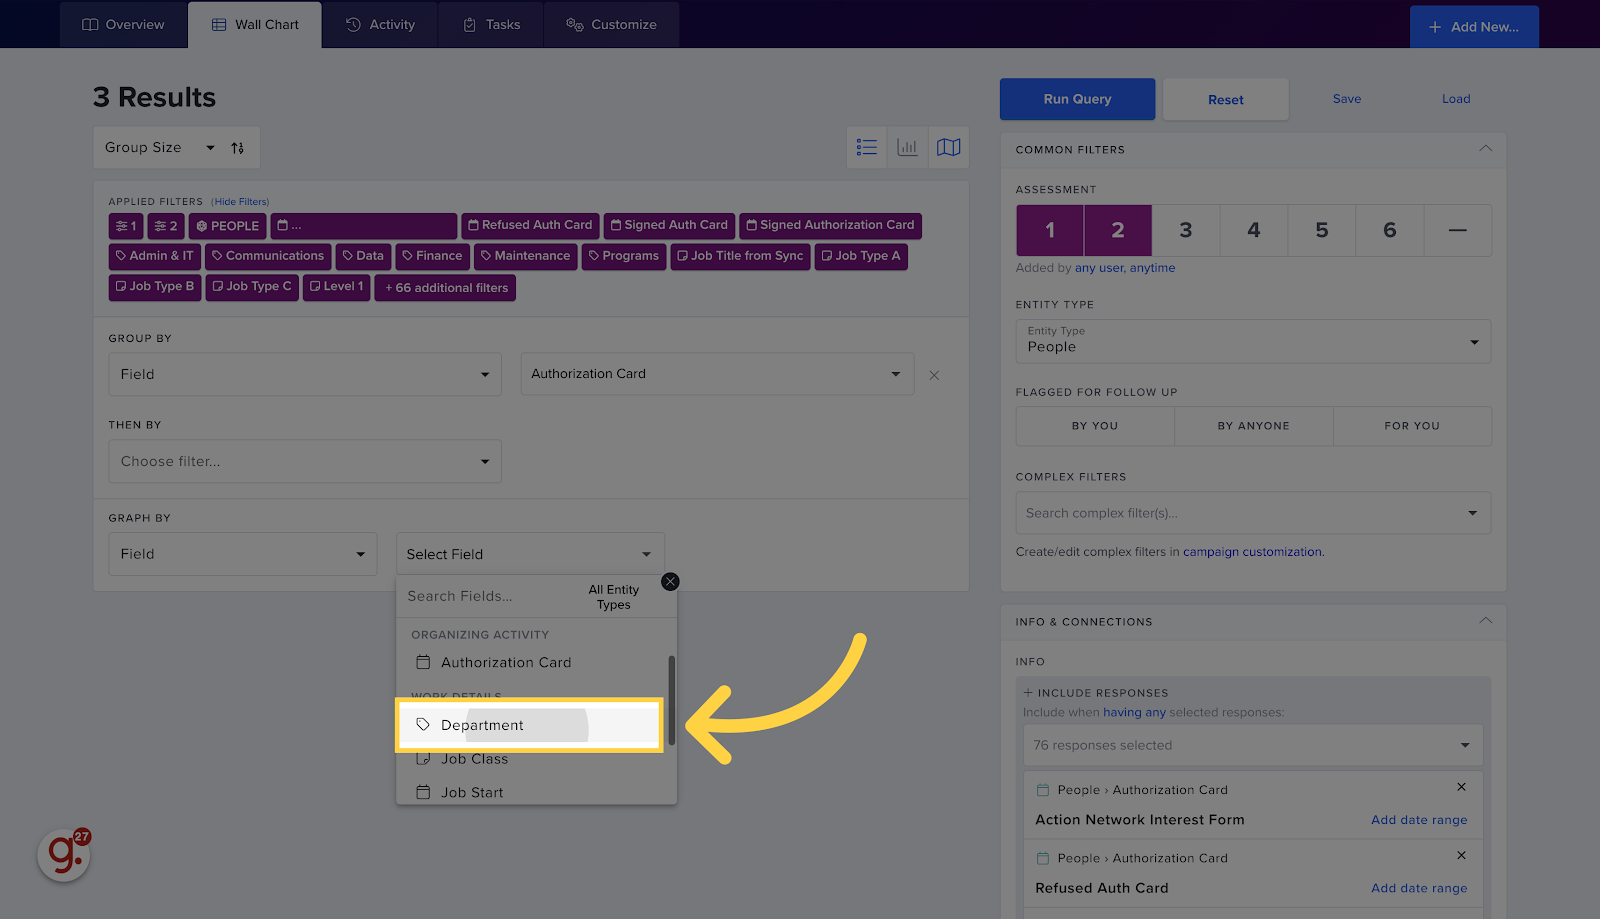Select Job Start with the calendar icon
The image size is (1600, 919).
(x=471, y=792)
